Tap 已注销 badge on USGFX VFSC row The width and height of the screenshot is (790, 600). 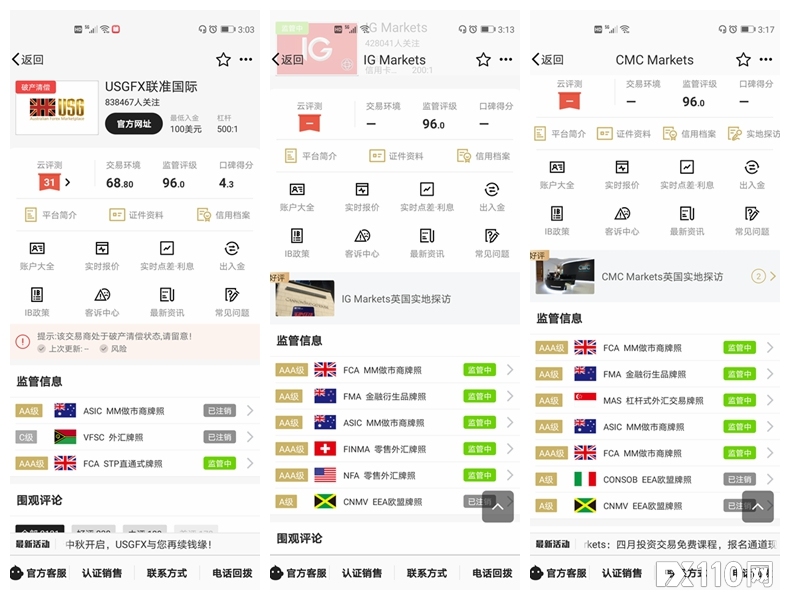point(219,437)
